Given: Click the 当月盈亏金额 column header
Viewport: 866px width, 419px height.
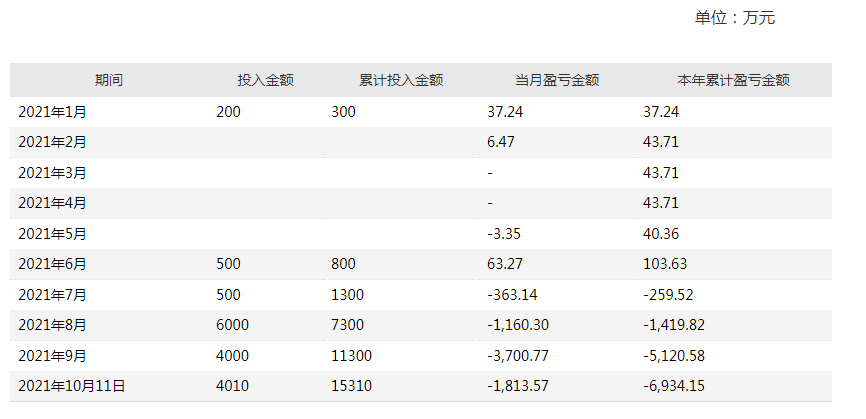Looking at the screenshot, I should [x=557, y=80].
